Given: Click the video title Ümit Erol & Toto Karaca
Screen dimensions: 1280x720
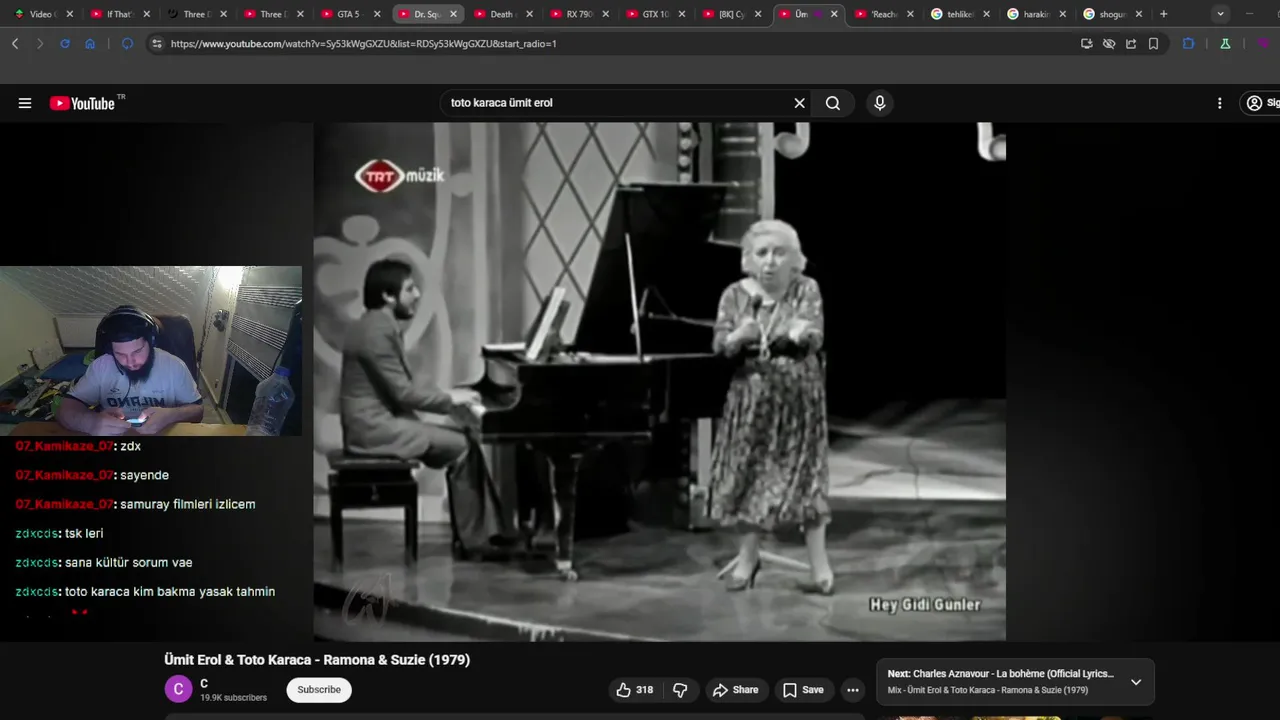Looking at the screenshot, I should 317,660.
